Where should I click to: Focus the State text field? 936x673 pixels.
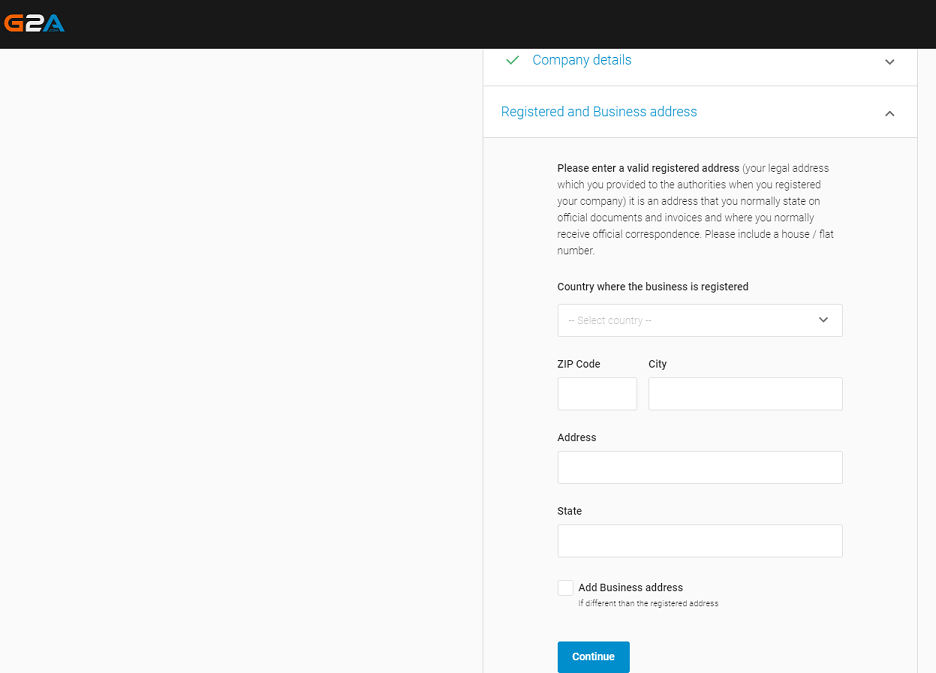[x=699, y=541]
